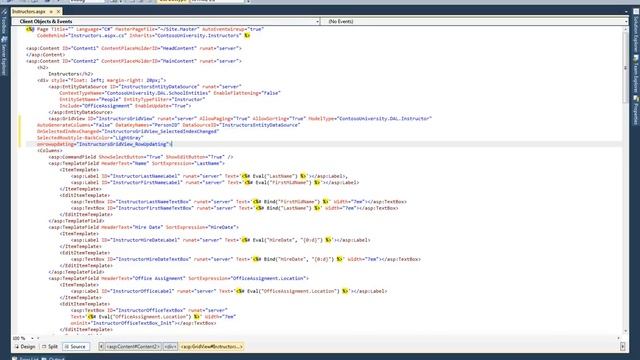
Task: Click the <Columns> tag line
Action: [50, 151]
